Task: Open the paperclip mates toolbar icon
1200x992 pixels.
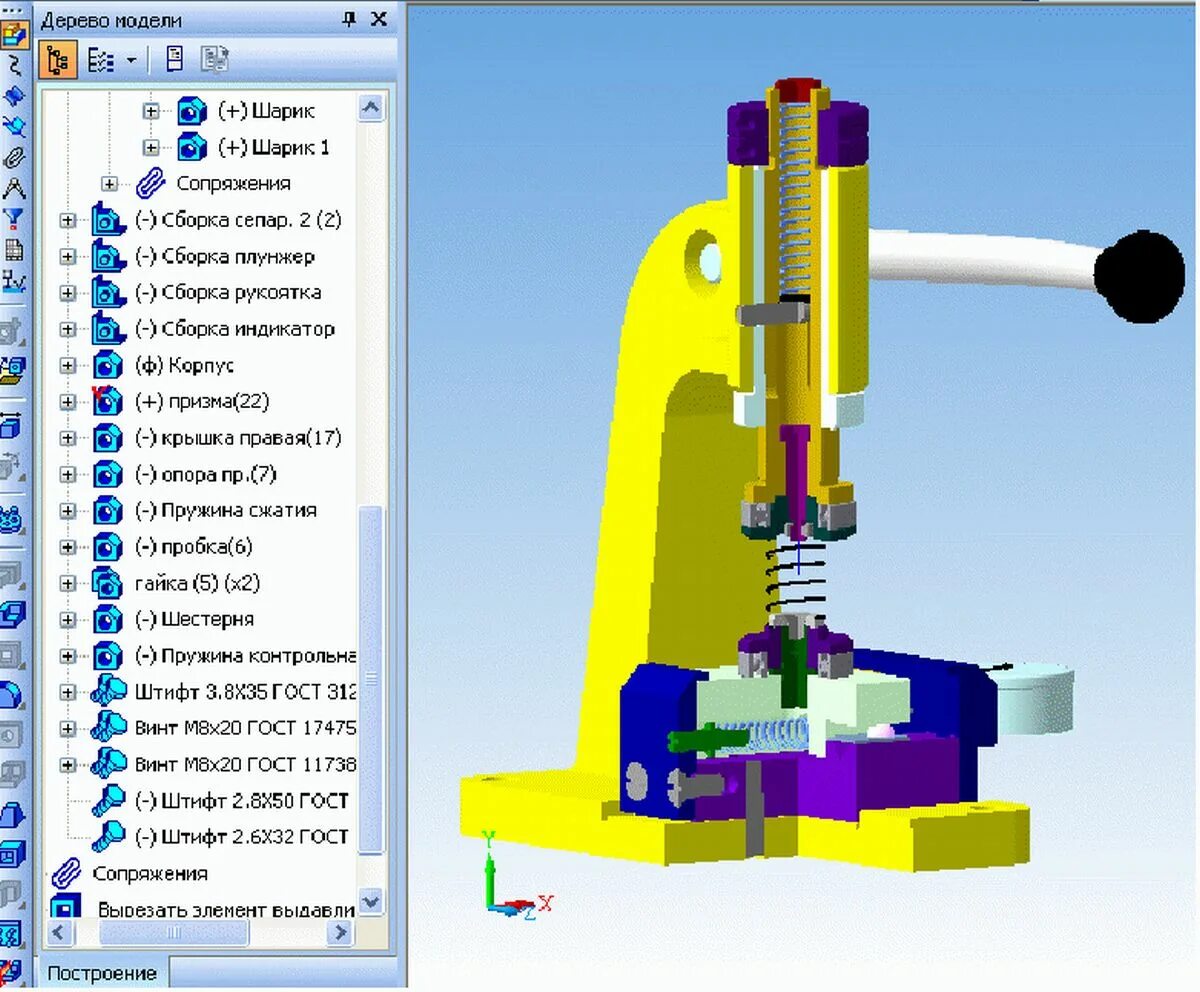Action: [12, 158]
